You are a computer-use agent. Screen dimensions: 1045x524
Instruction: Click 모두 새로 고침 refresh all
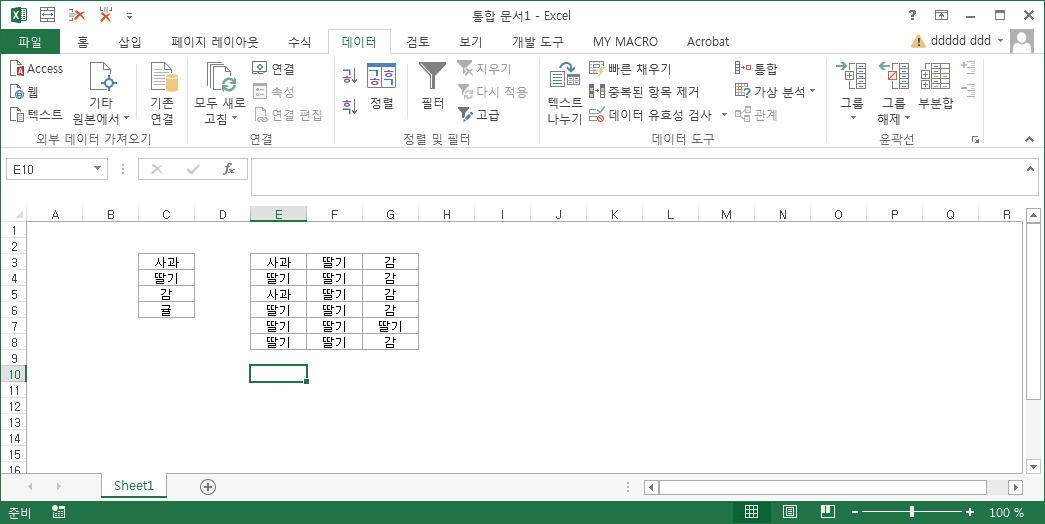click(219, 93)
